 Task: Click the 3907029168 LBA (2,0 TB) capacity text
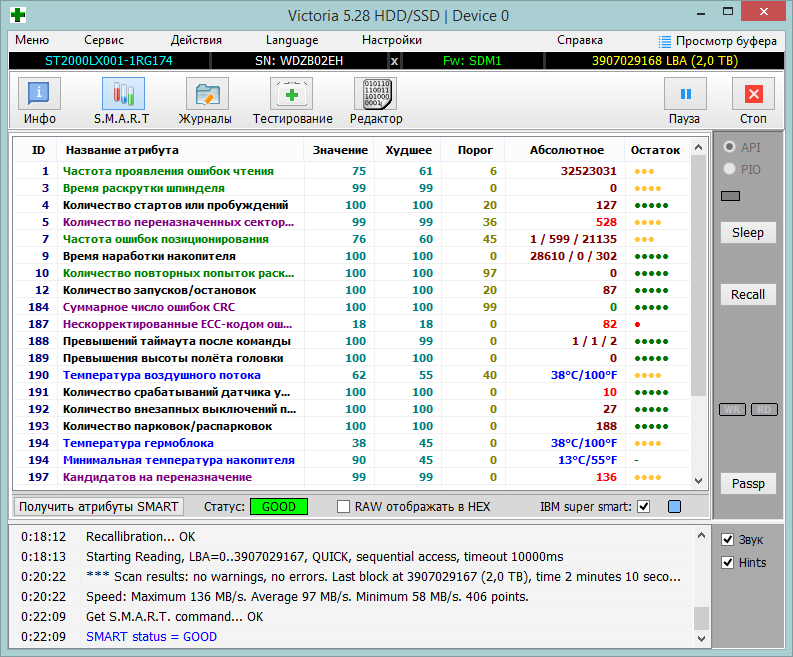[x=665, y=61]
